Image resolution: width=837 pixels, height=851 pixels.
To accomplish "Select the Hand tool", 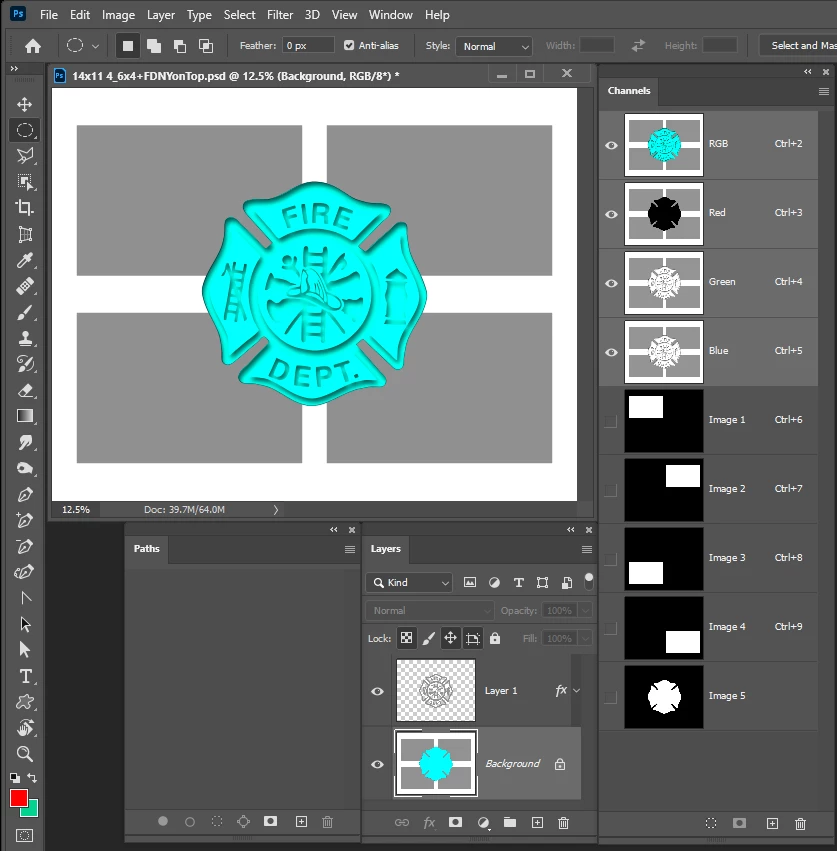I will coord(24,727).
